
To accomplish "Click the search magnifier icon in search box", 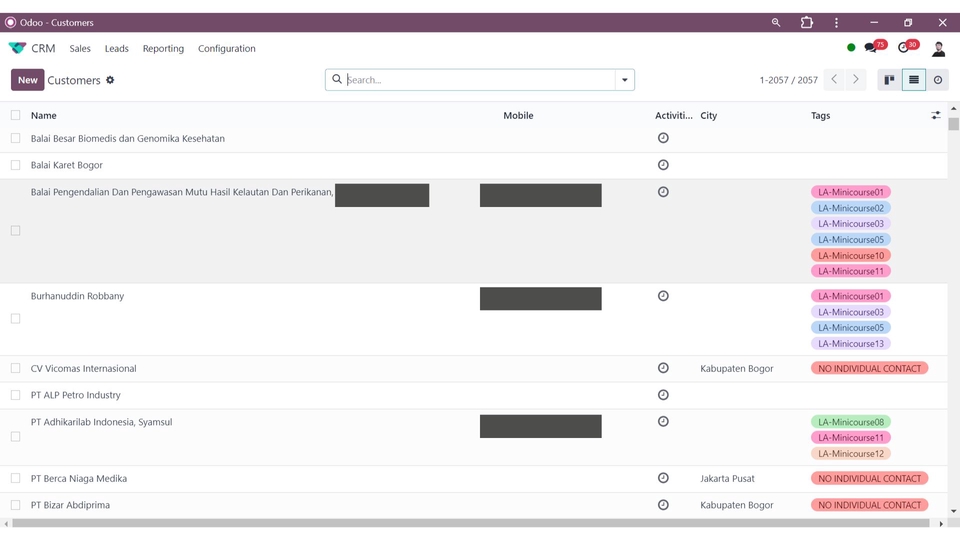I will pos(337,80).
